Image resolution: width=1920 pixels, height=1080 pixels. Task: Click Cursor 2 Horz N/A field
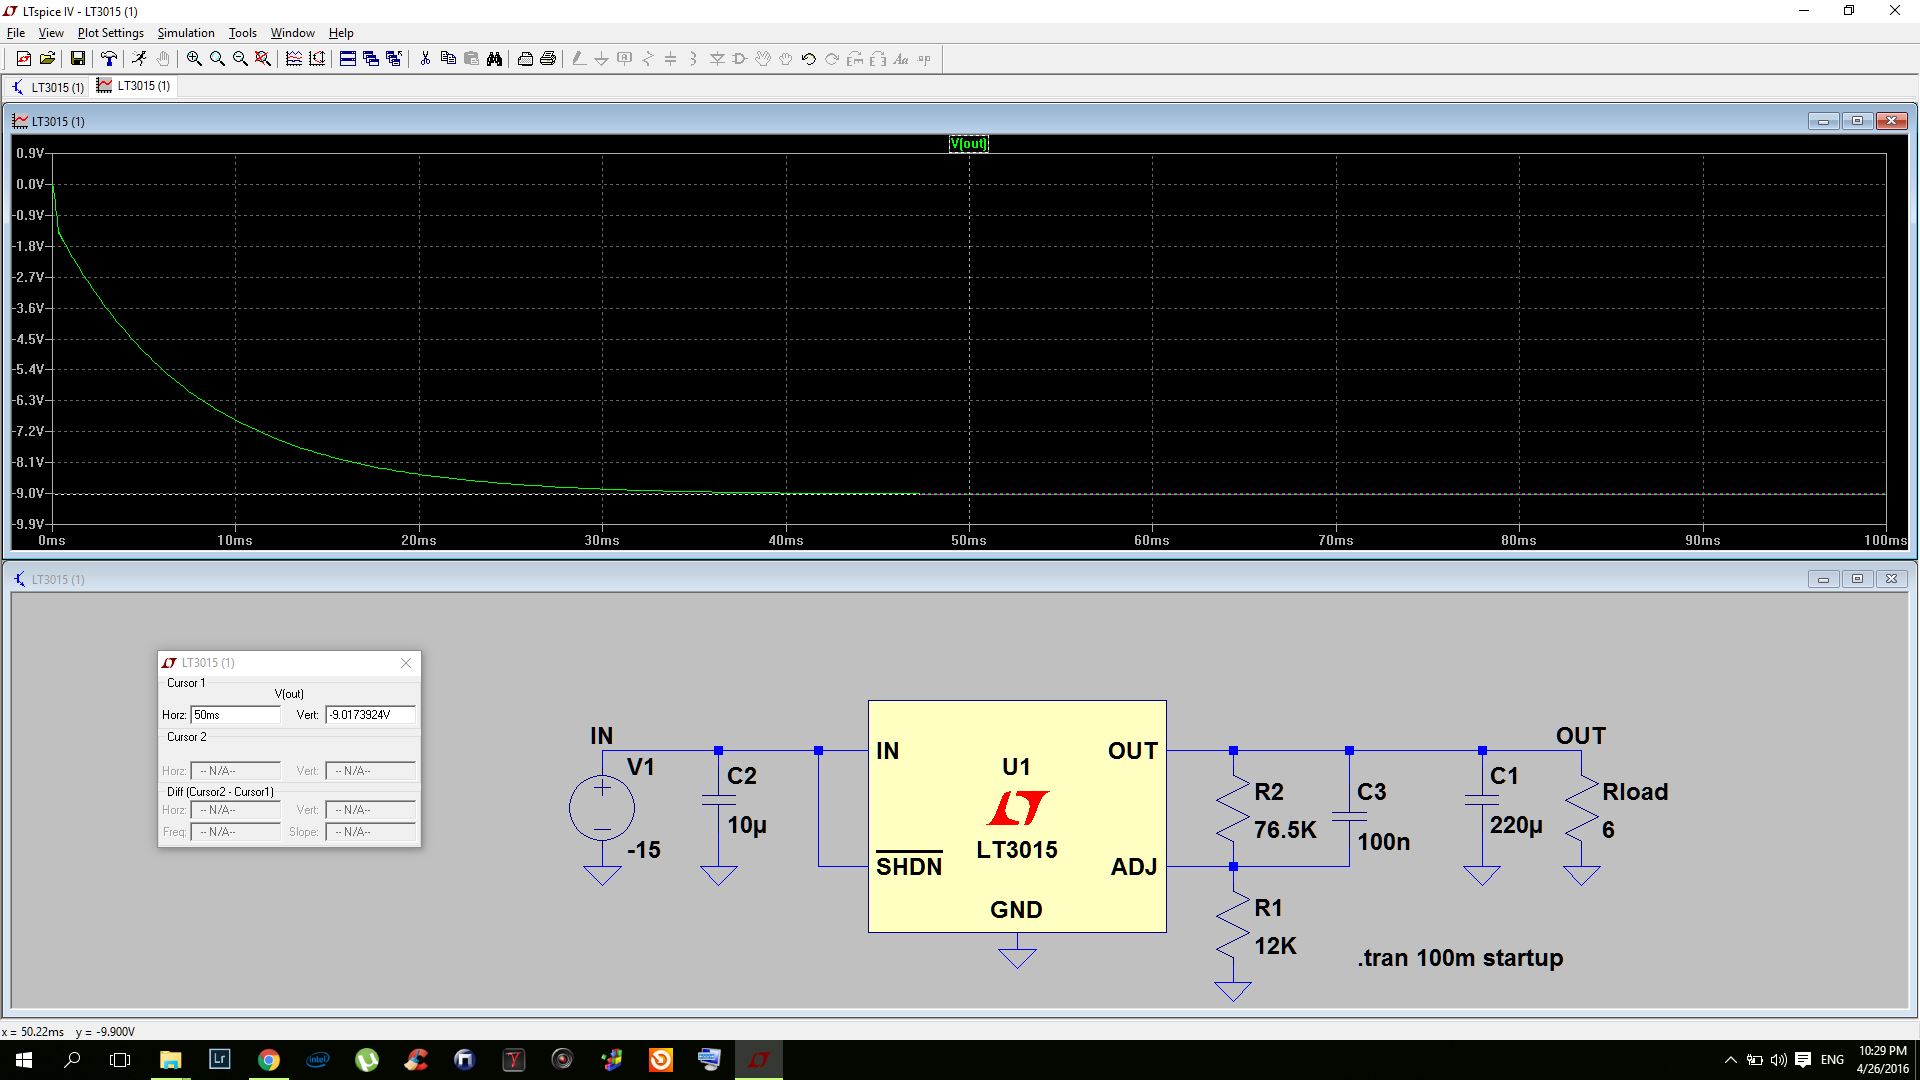pos(236,771)
